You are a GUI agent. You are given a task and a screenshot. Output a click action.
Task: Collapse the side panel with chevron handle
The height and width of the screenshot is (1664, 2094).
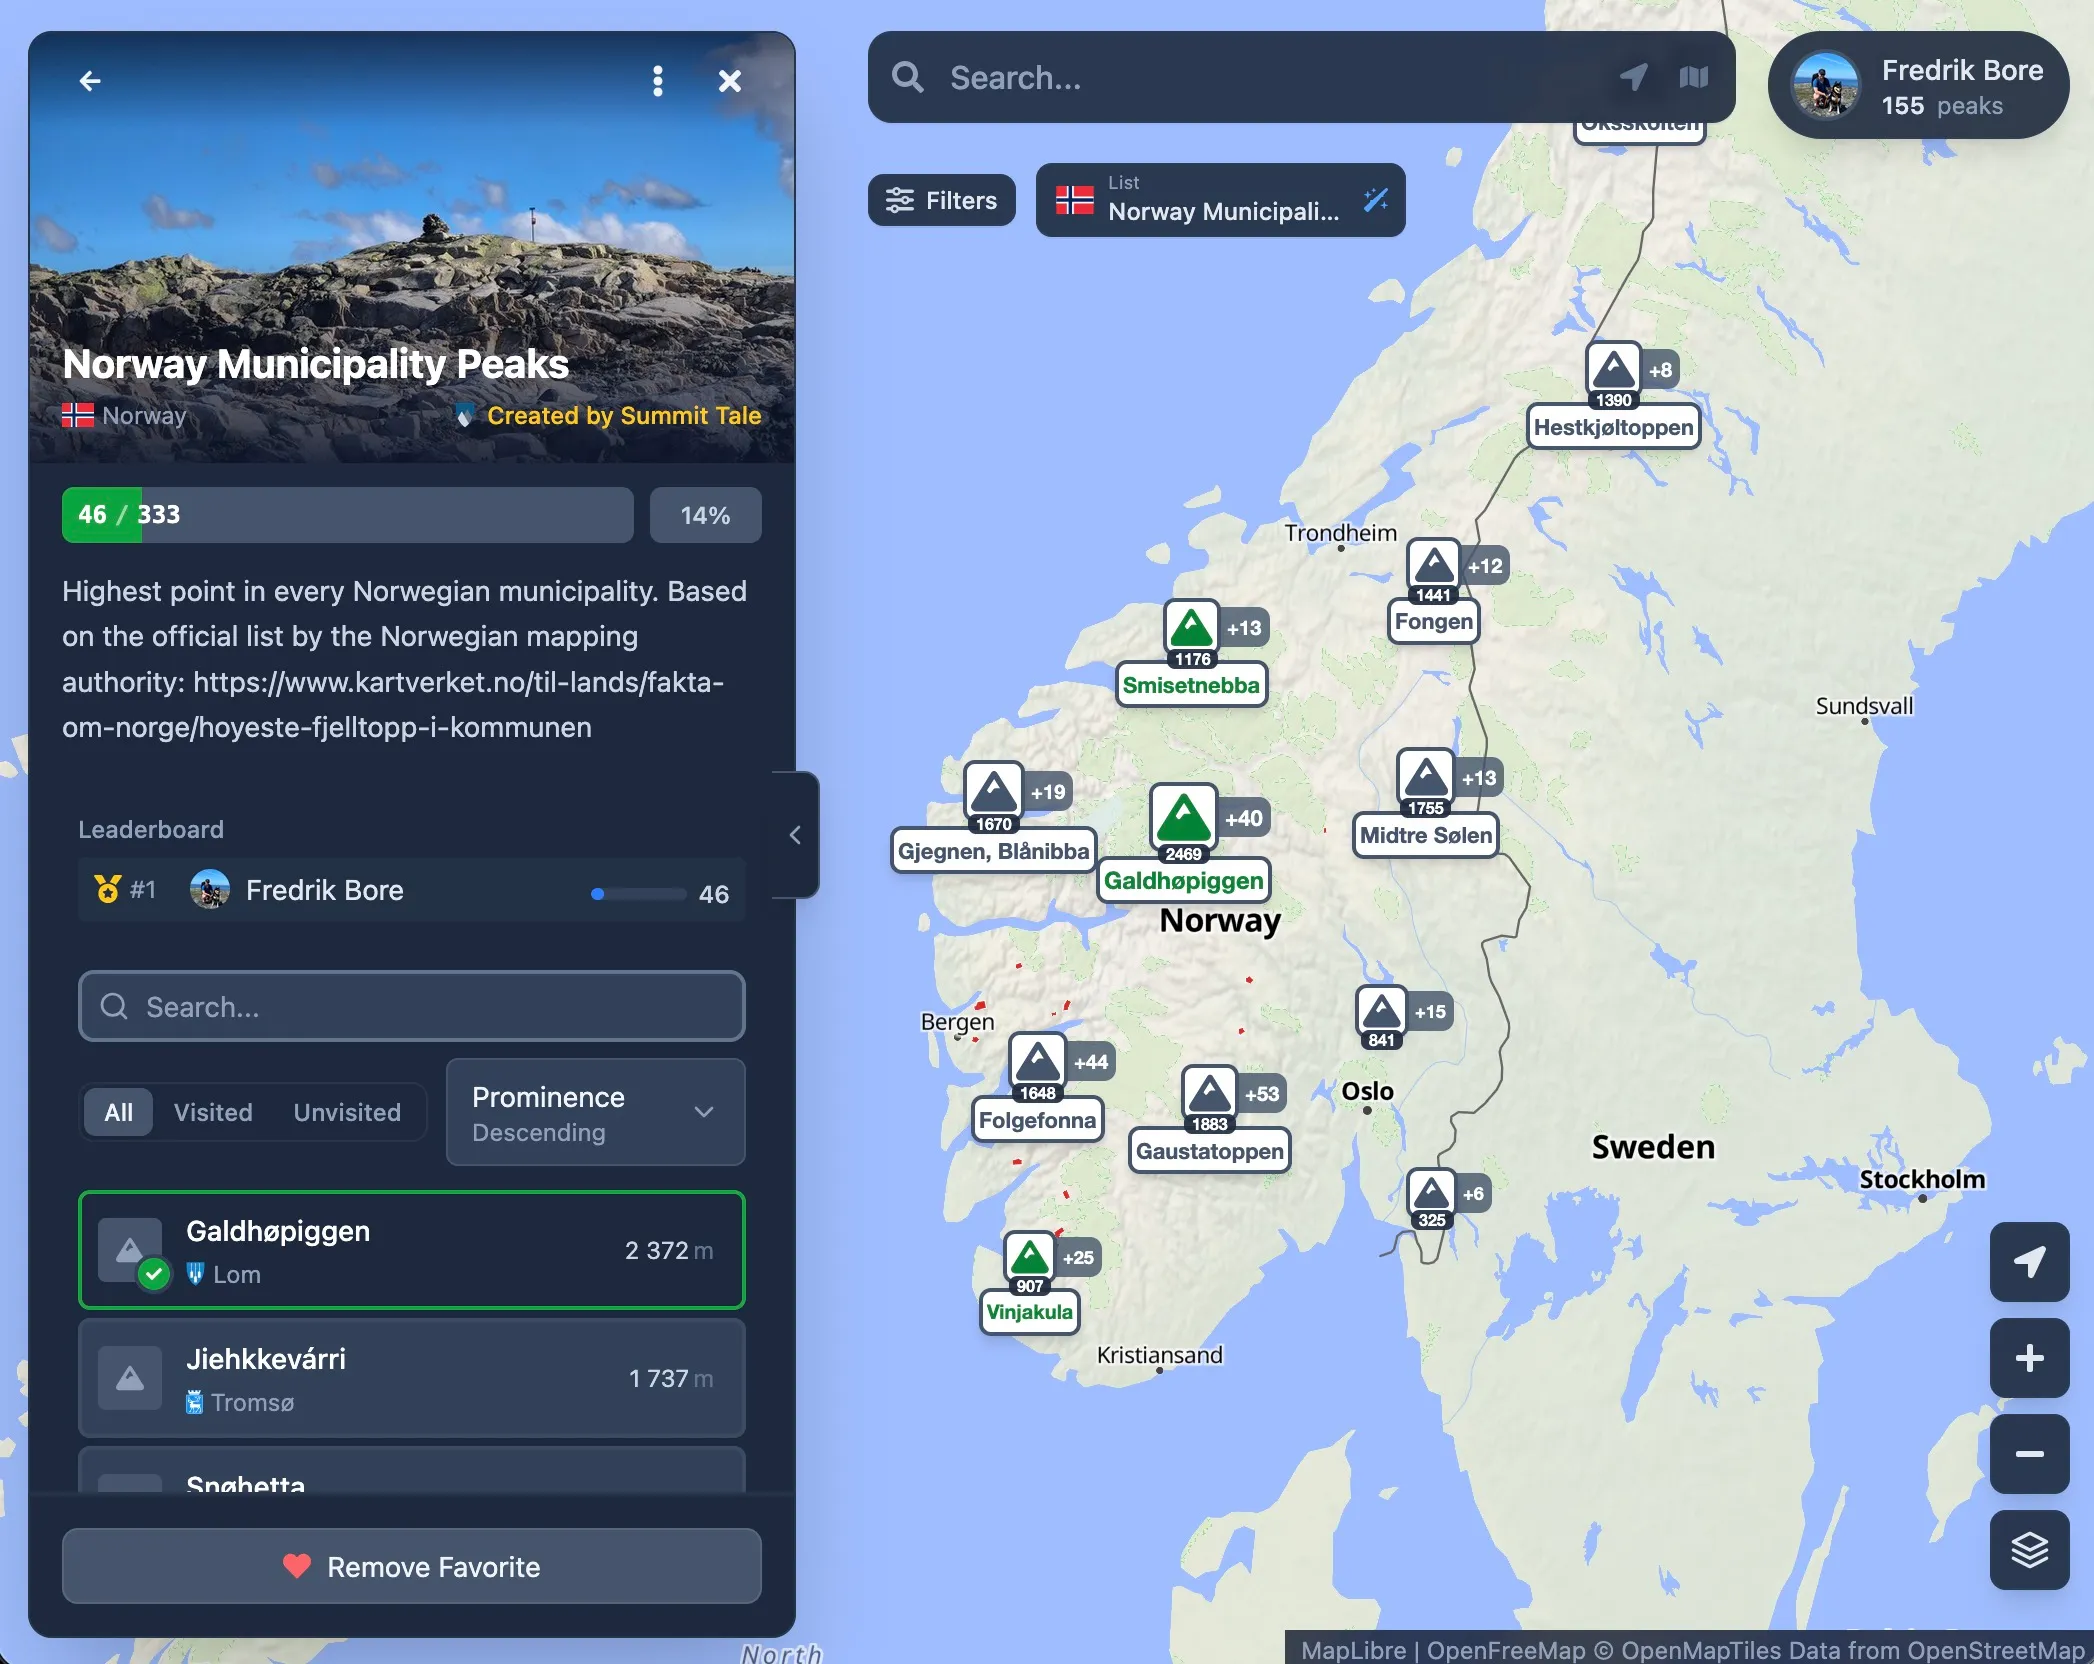coord(796,835)
